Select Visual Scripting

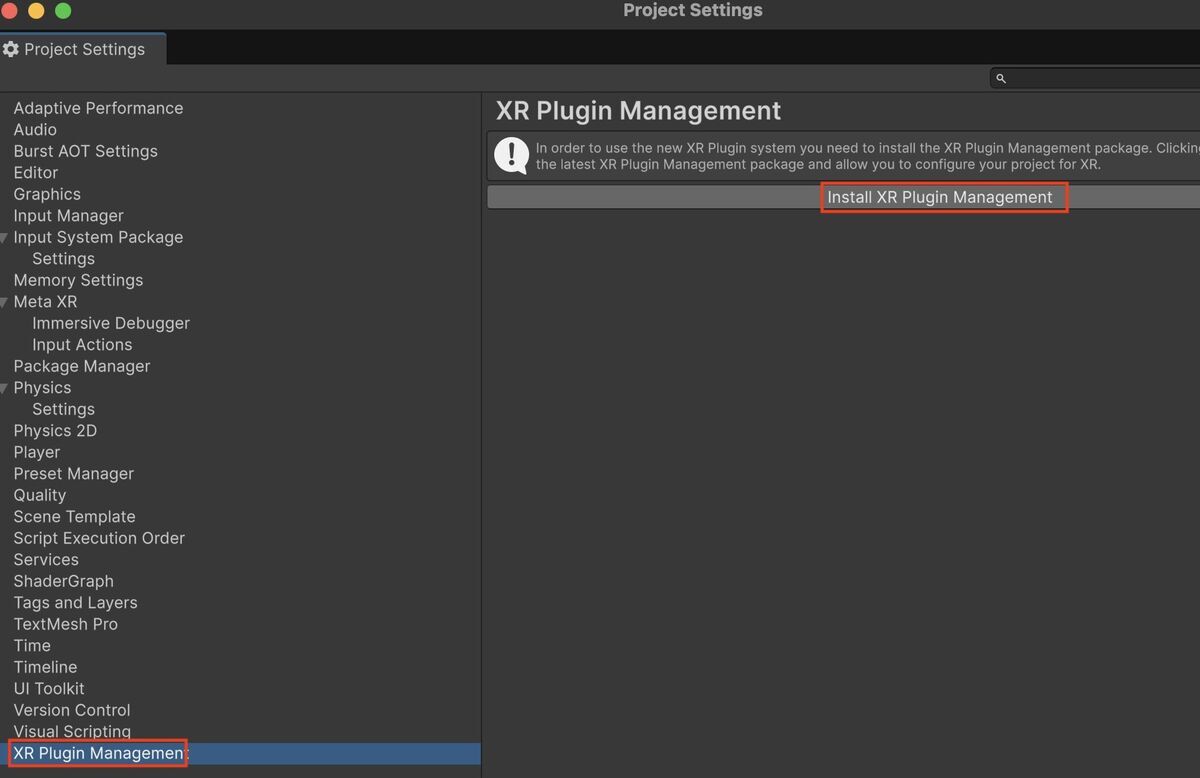pyautogui.click(x=72, y=732)
